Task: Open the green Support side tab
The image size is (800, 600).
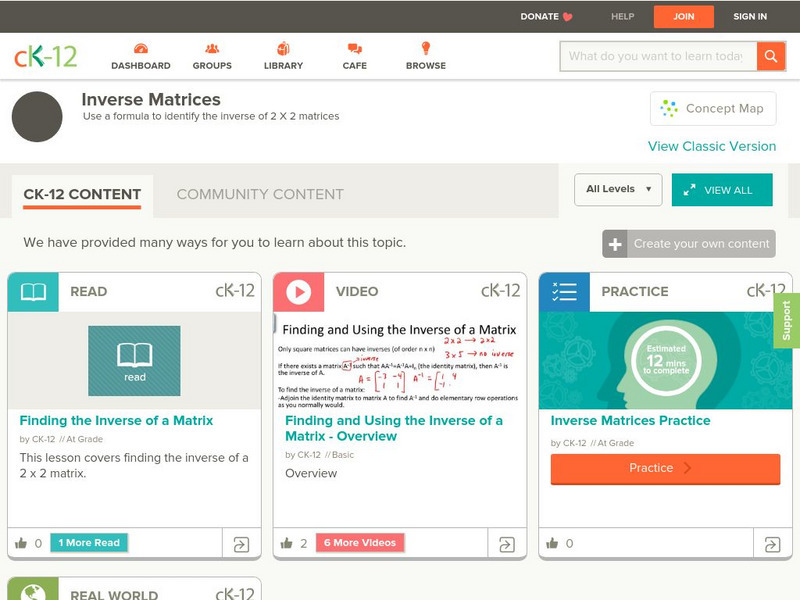Action: point(787,320)
